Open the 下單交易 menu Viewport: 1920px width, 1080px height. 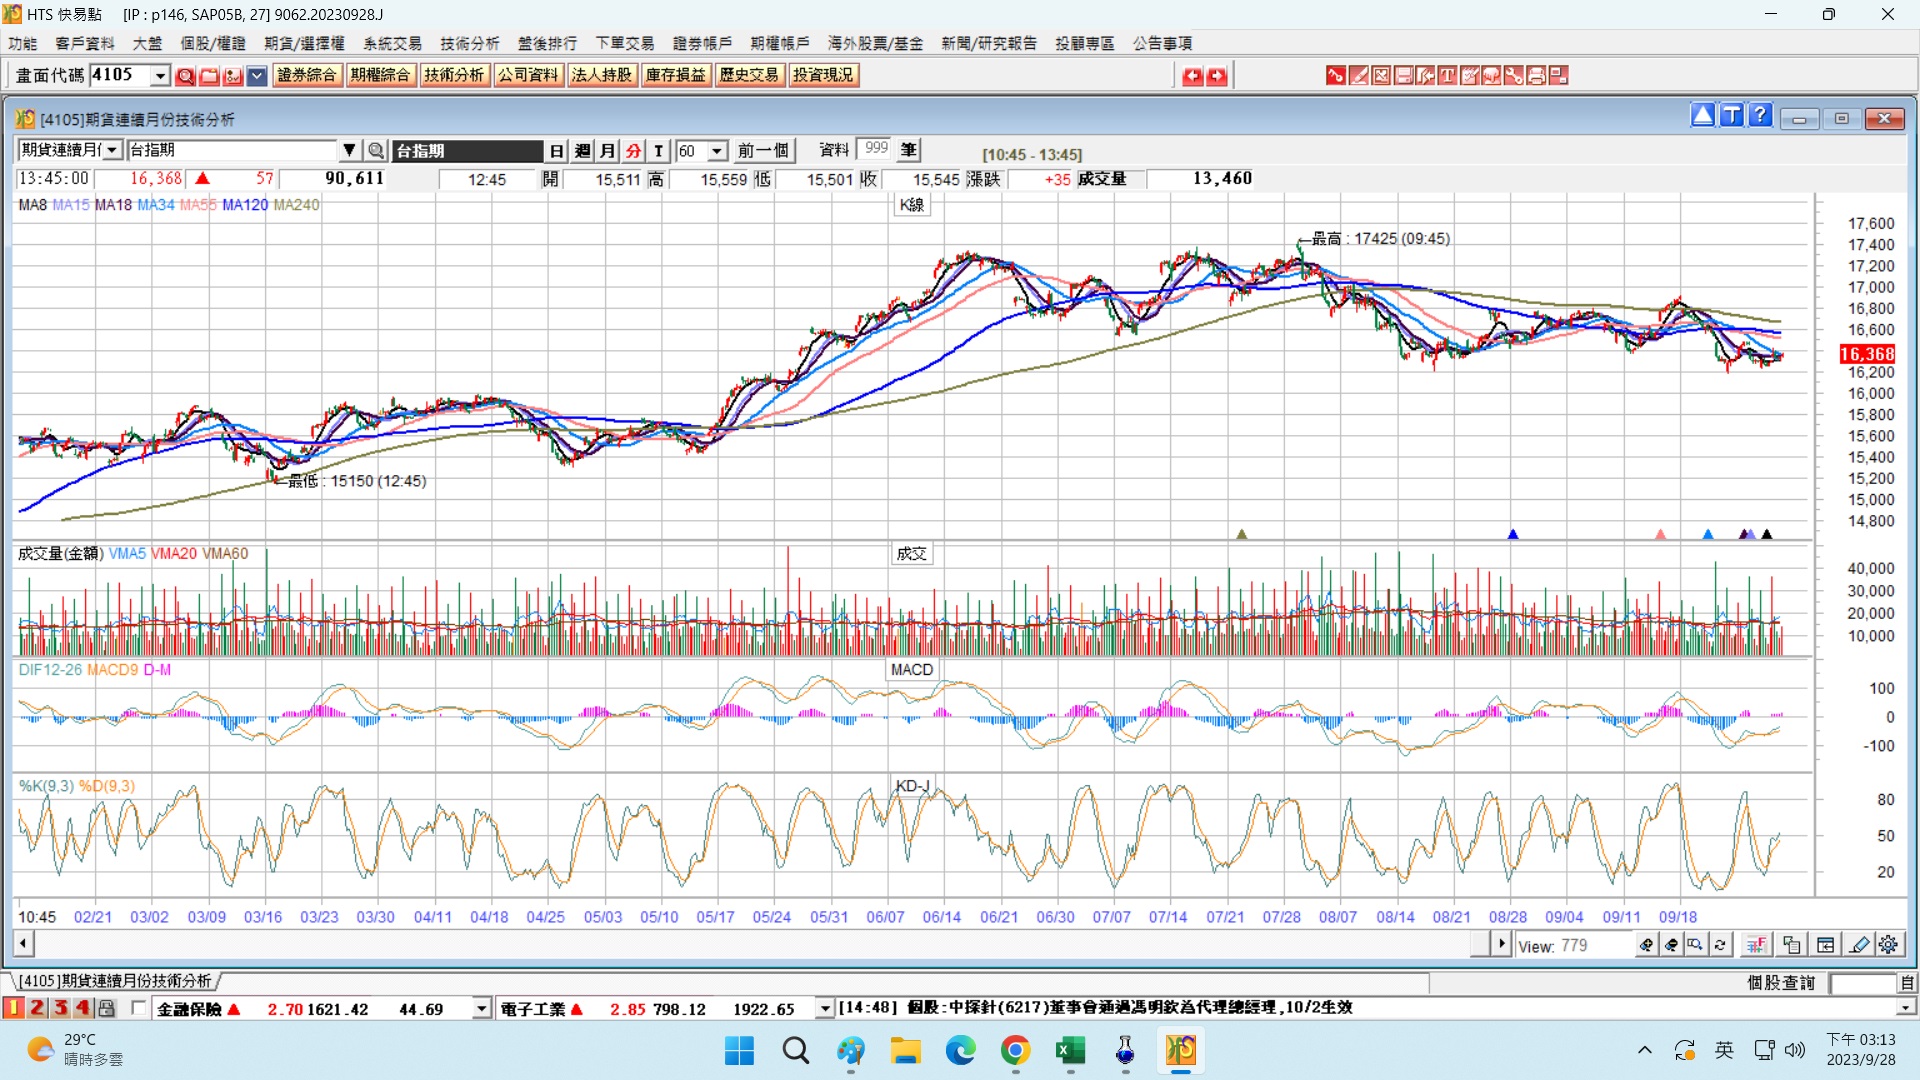(624, 43)
